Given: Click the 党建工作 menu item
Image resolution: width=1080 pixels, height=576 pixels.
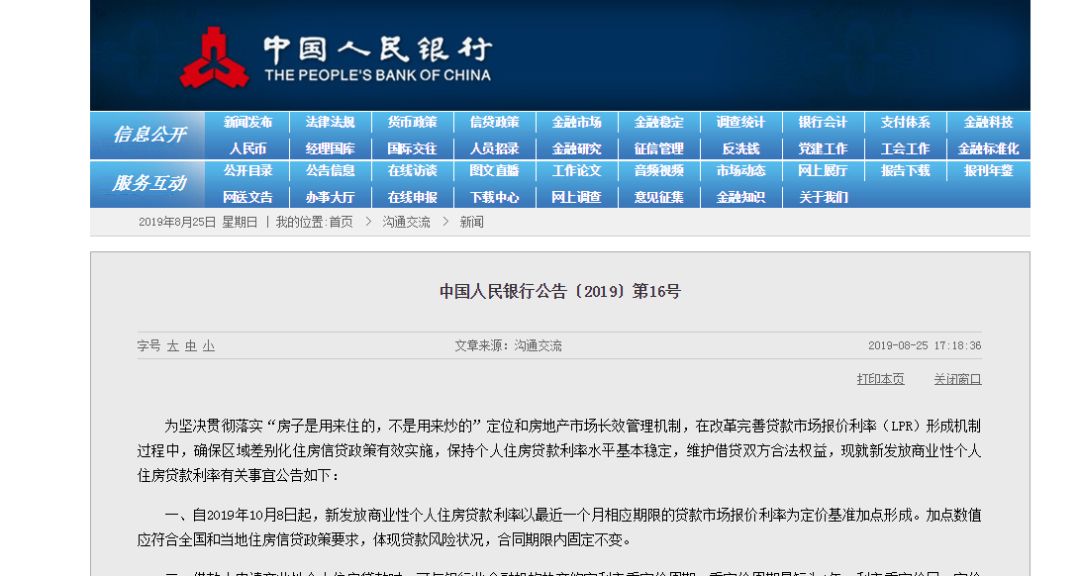Looking at the screenshot, I should (823, 149).
